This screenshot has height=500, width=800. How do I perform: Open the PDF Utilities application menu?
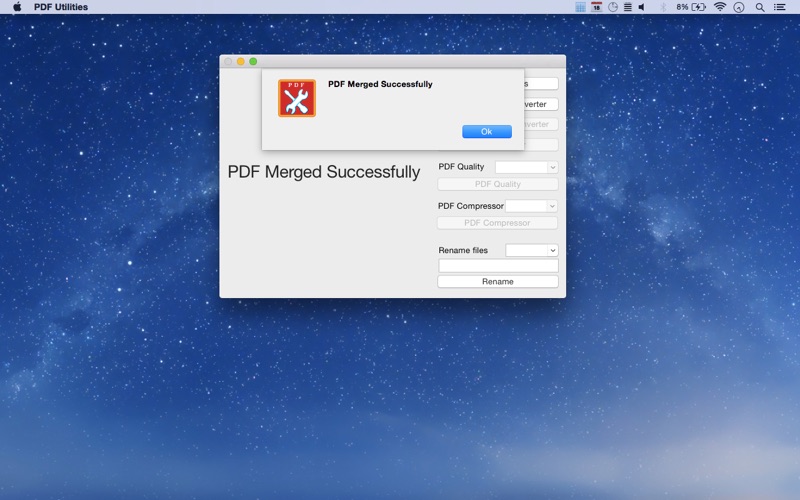(61, 7)
